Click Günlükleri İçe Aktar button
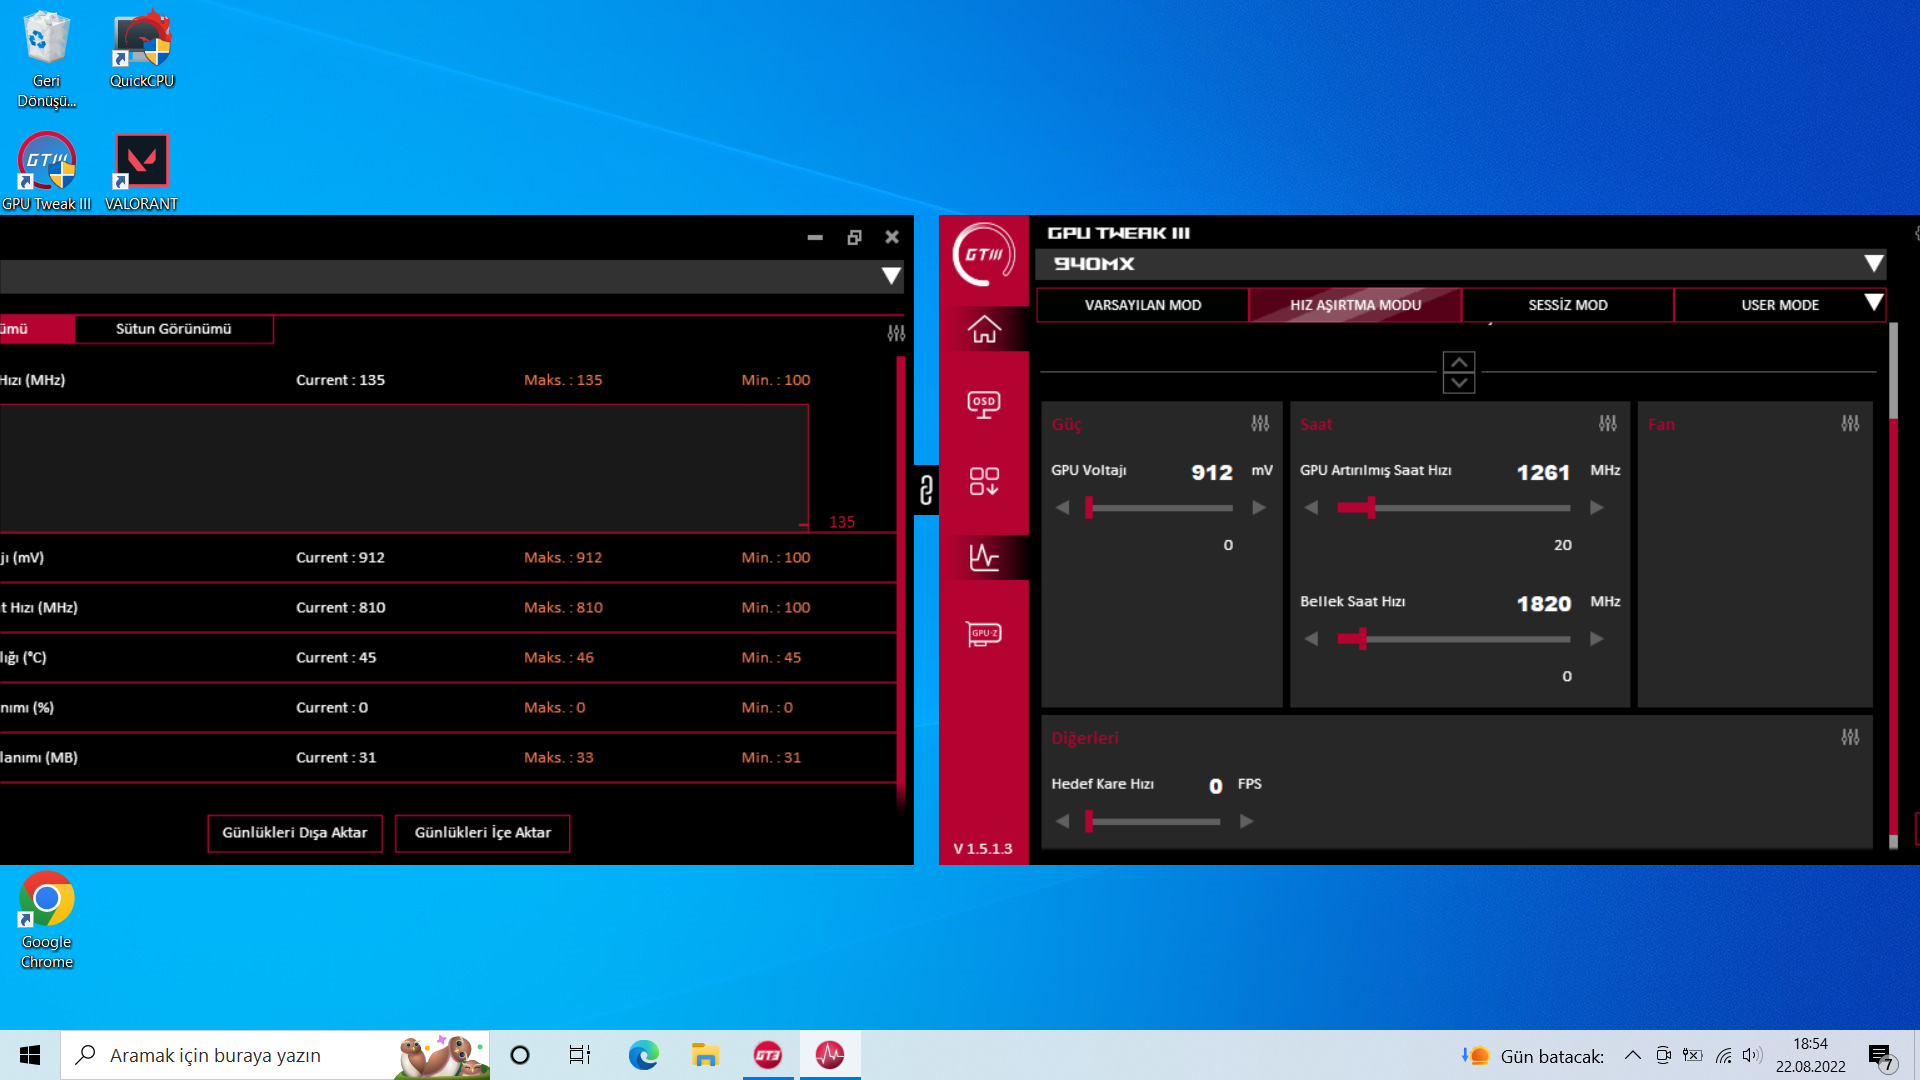Screen dimensions: 1920x1080 (x=482, y=833)
